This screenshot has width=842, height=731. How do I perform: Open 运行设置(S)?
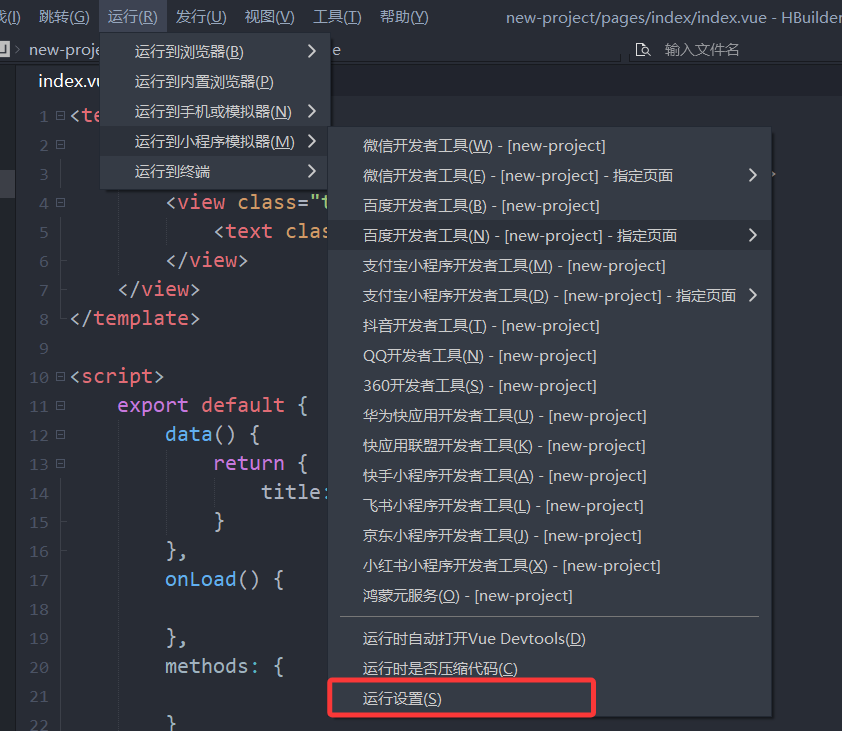(550, 699)
